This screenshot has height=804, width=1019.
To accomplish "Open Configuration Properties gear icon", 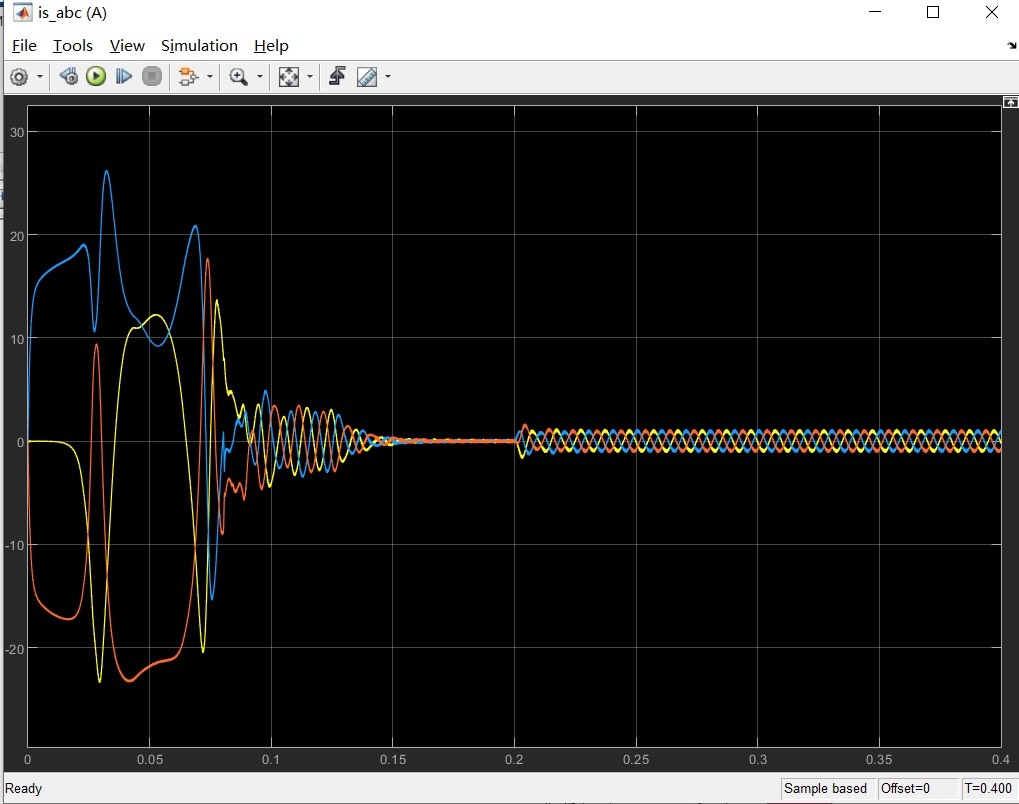I will [19, 77].
